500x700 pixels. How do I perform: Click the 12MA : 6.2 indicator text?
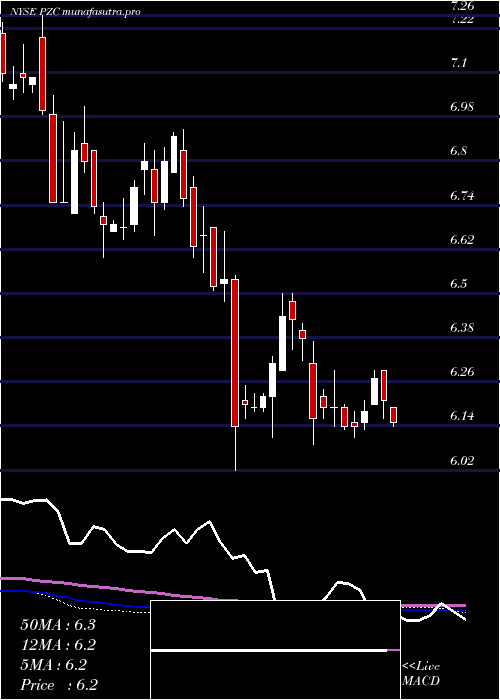[x=58, y=645]
